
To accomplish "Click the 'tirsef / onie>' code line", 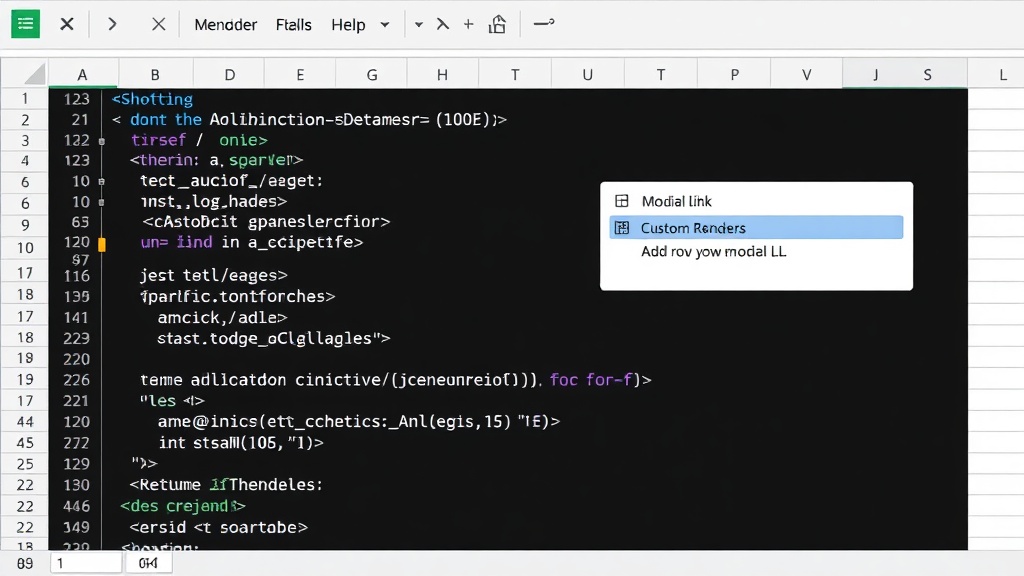I will pyautogui.click(x=199, y=140).
